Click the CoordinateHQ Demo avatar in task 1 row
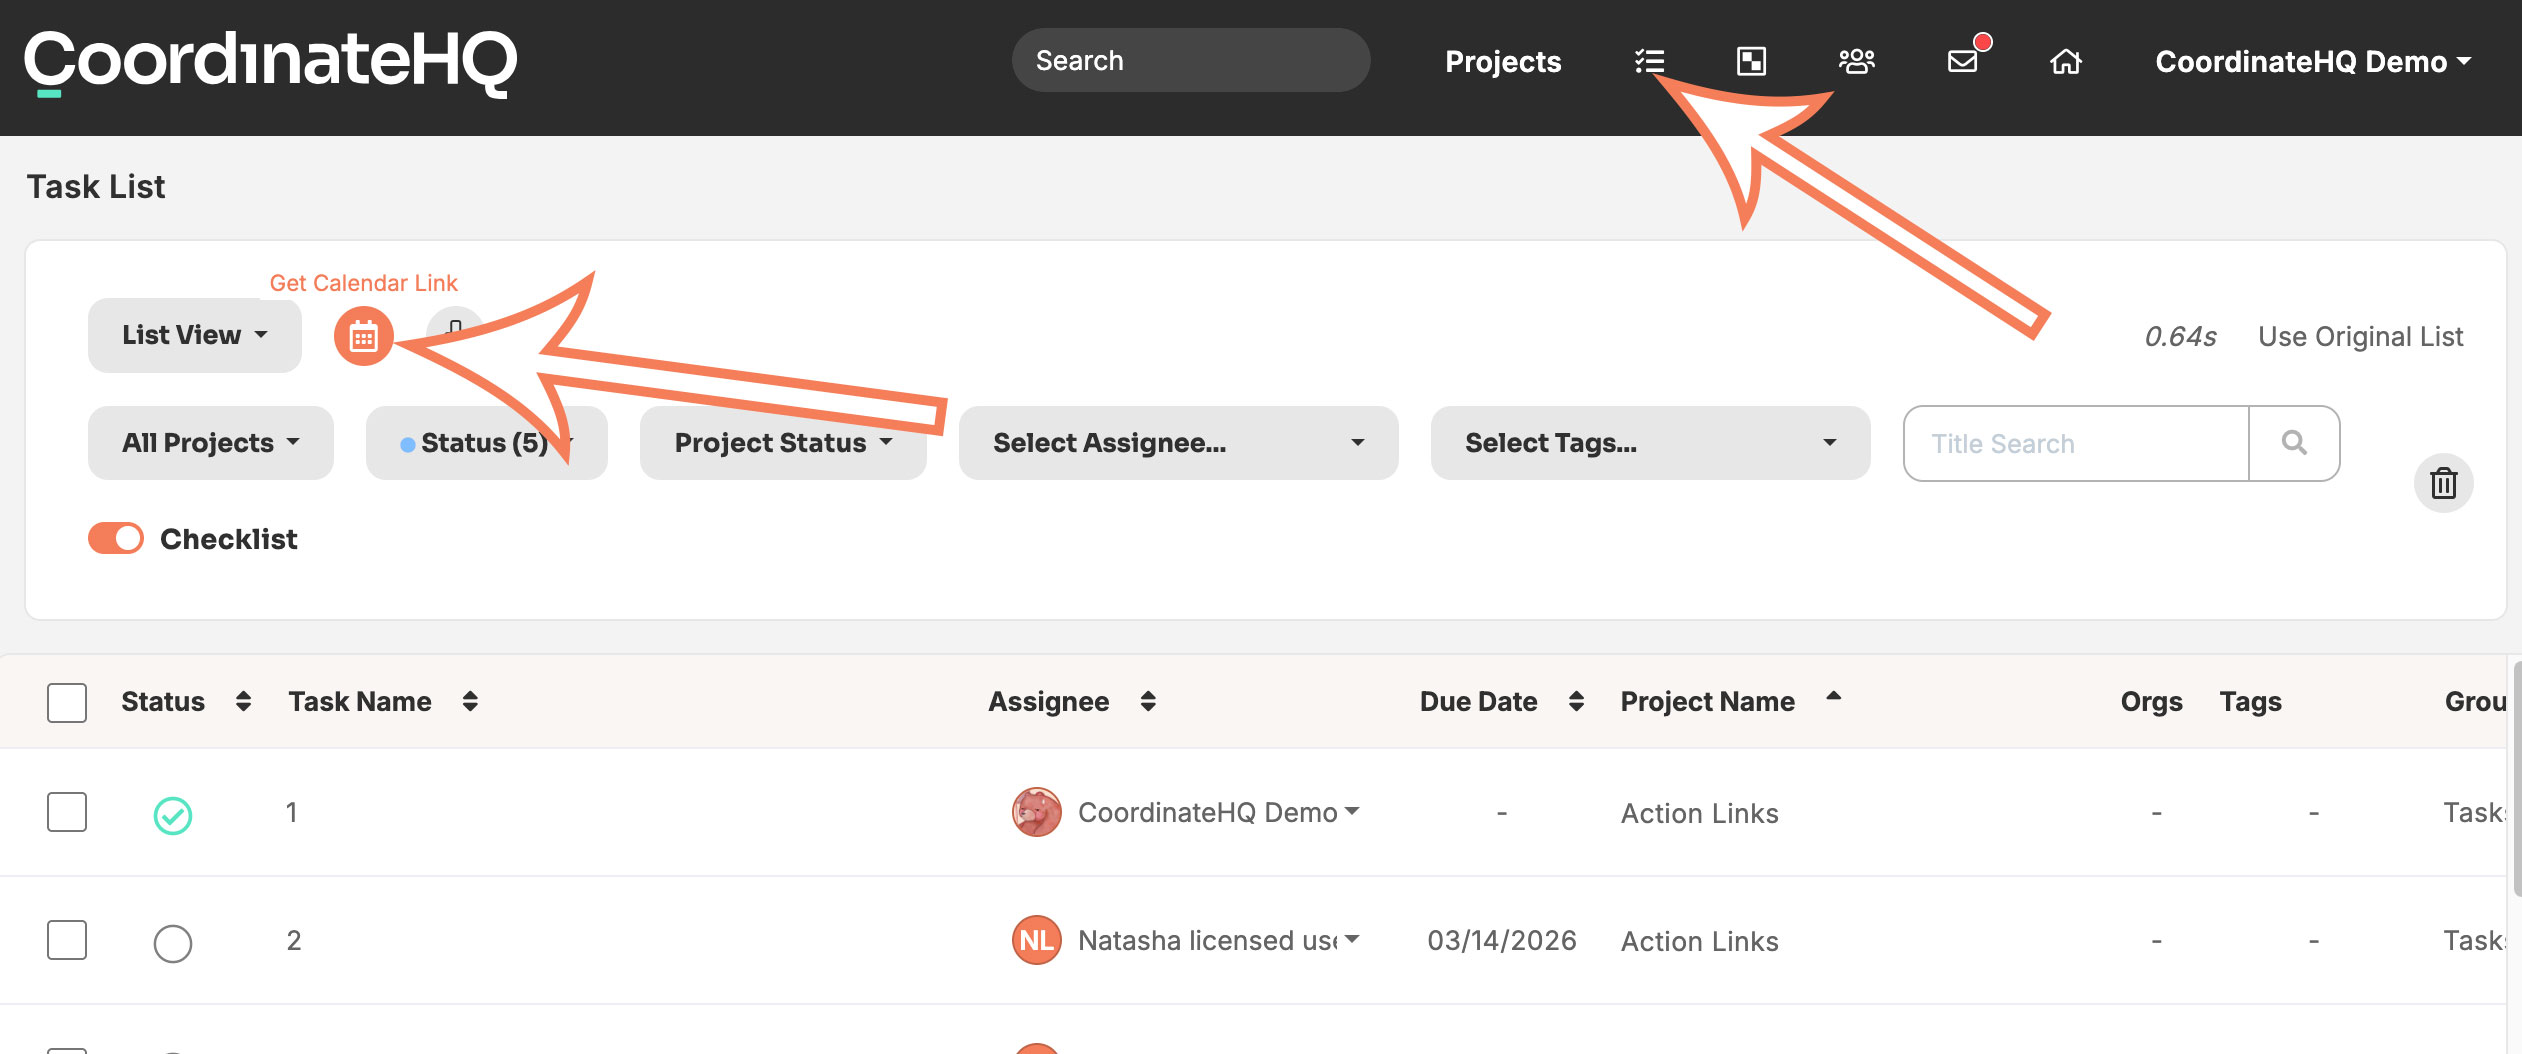Viewport: 2522px width, 1054px height. click(x=1037, y=812)
